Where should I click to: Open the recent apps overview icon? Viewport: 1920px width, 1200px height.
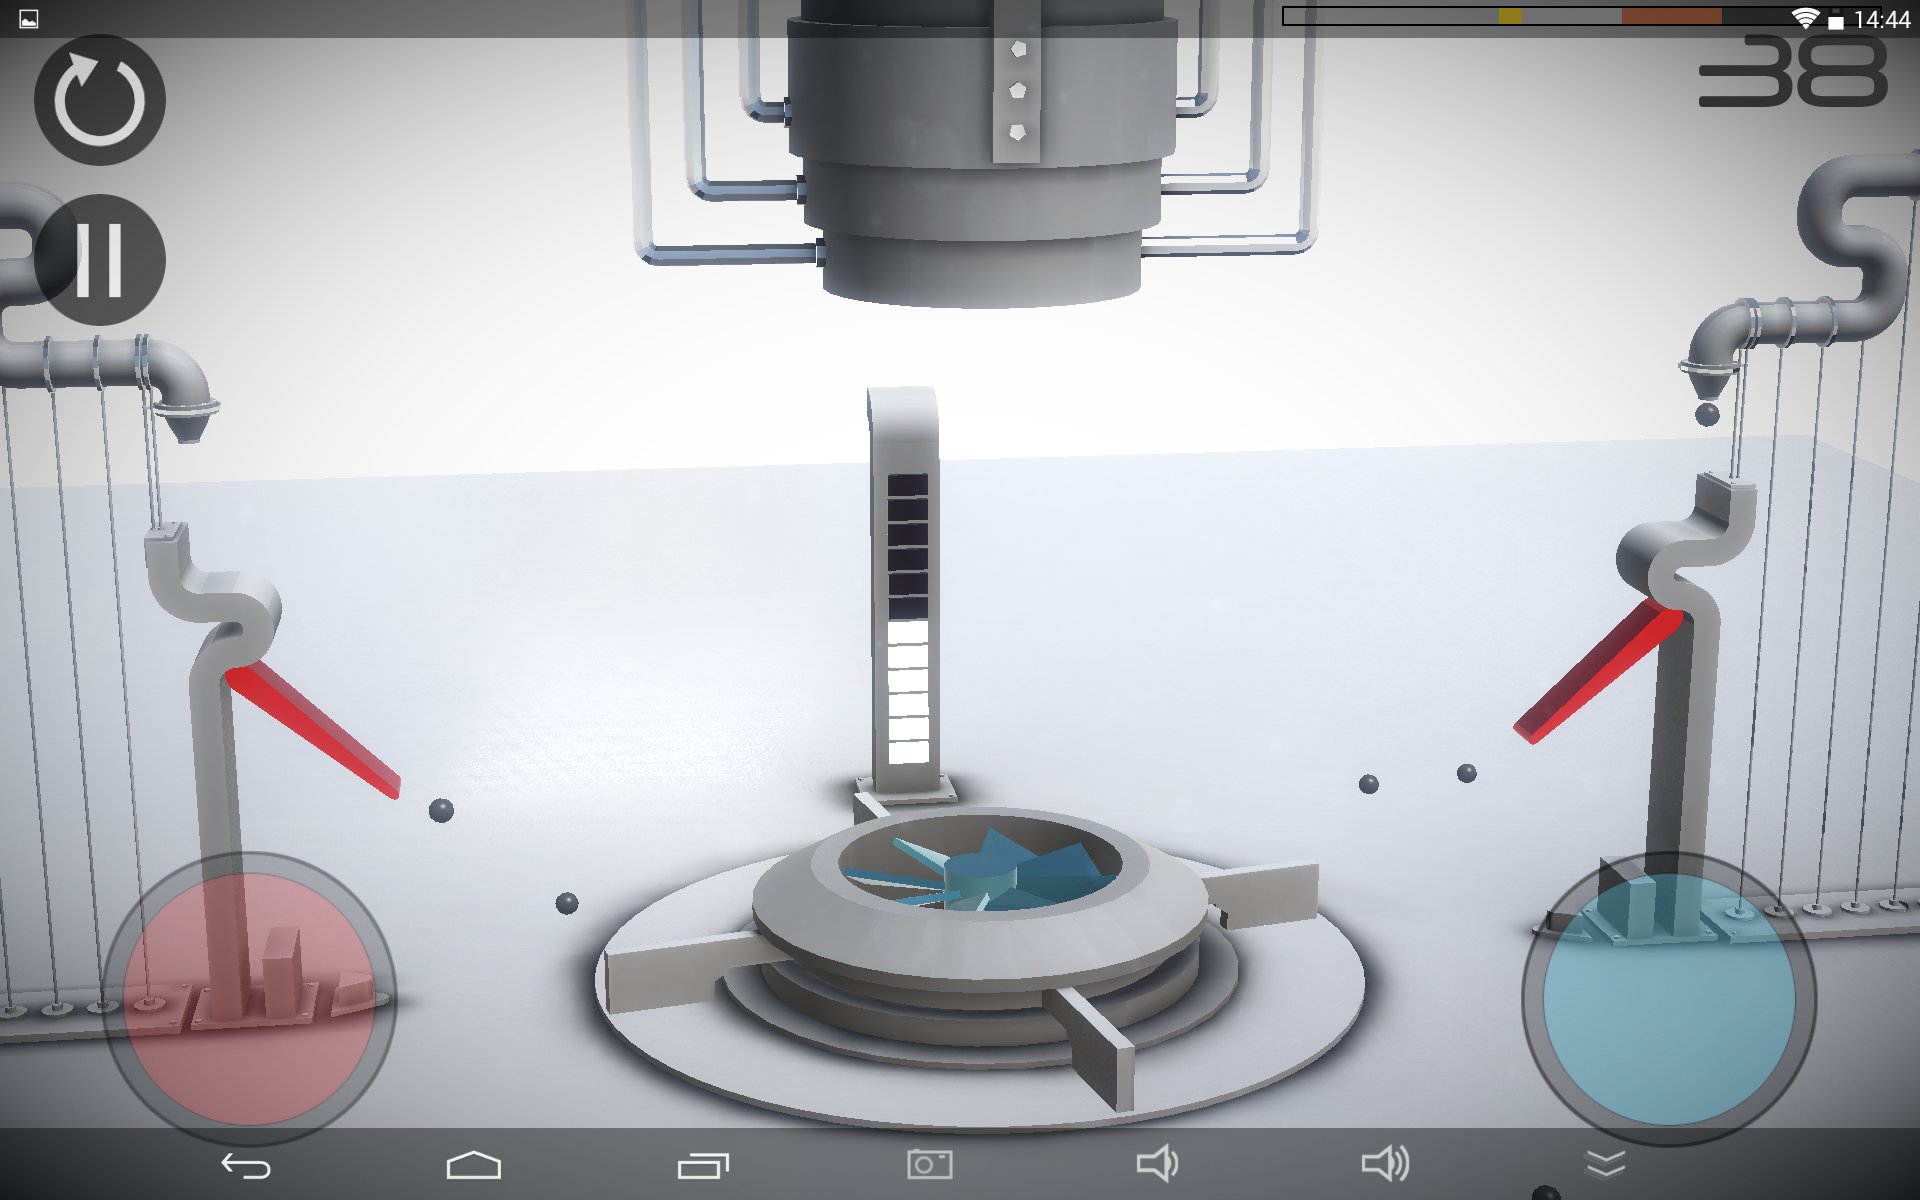(x=703, y=1165)
